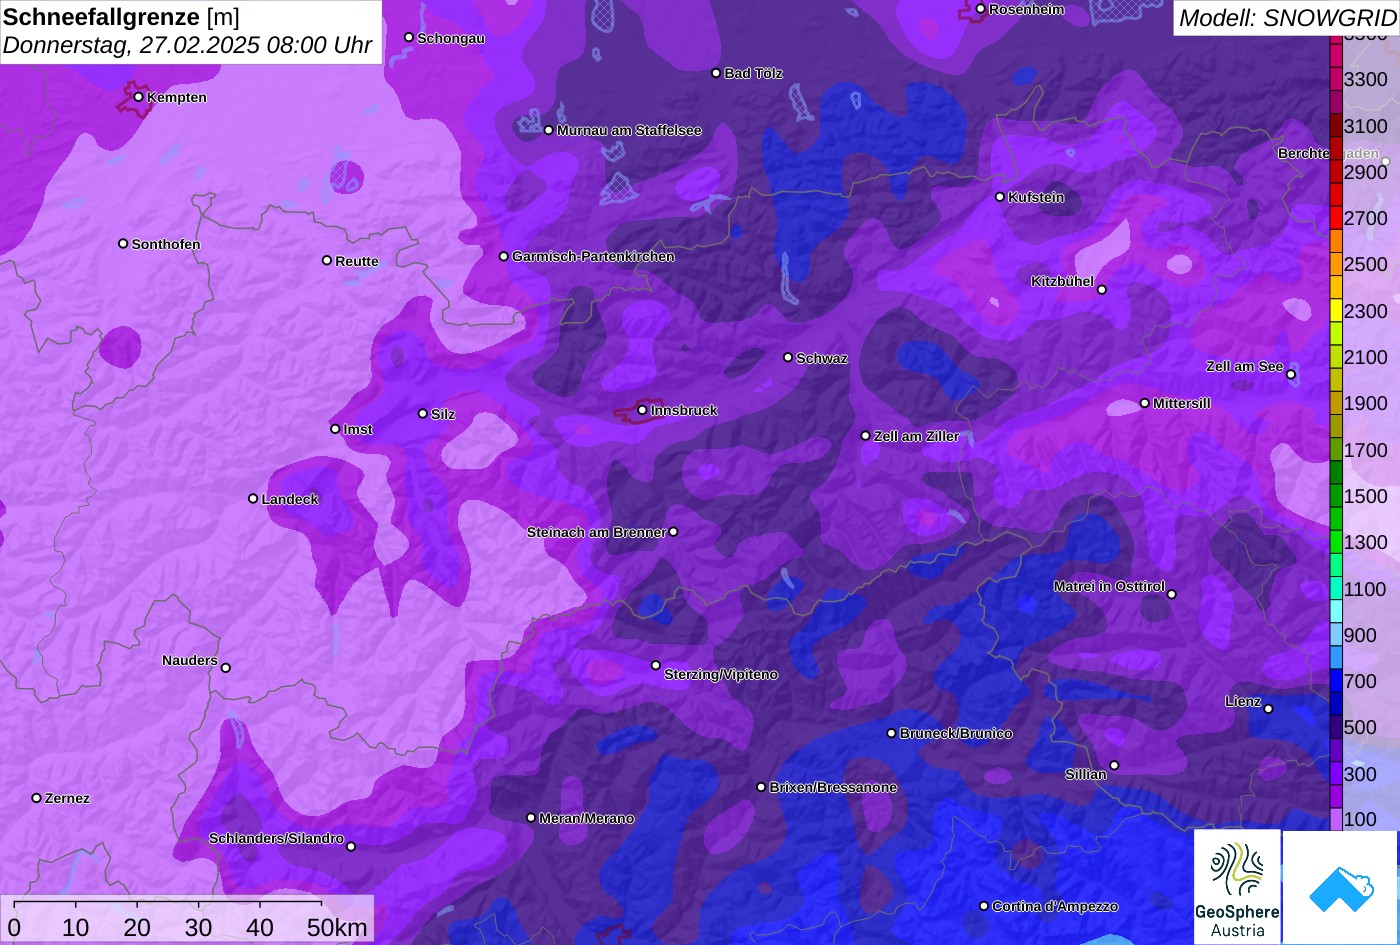Click the Reutte label
The height and width of the screenshot is (945, 1400).
pyautogui.click(x=357, y=261)
